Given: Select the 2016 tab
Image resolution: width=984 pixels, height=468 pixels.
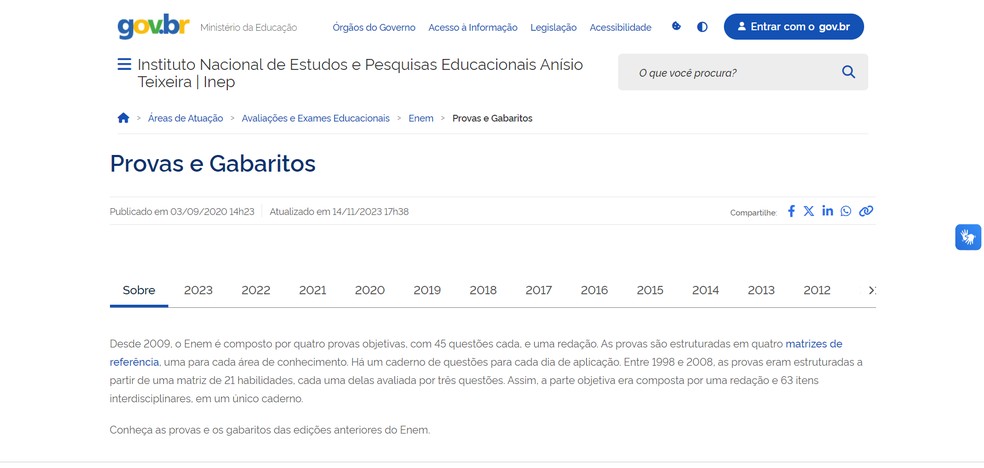Looking at the screenshot, I should pyautogui.click(x=594, y=290).
